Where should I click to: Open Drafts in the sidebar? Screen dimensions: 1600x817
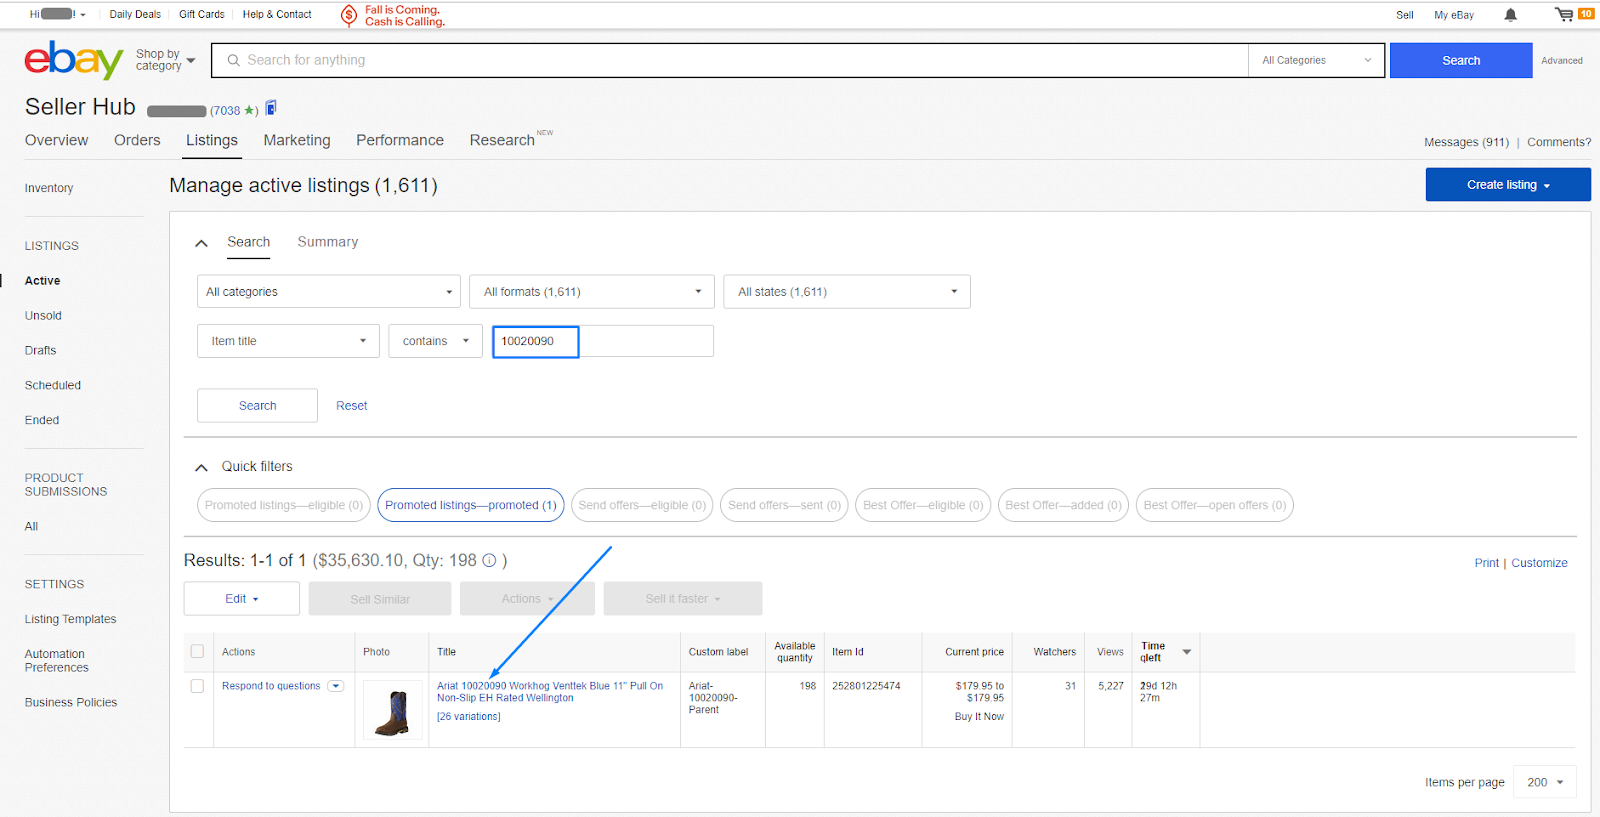(41, 351)
